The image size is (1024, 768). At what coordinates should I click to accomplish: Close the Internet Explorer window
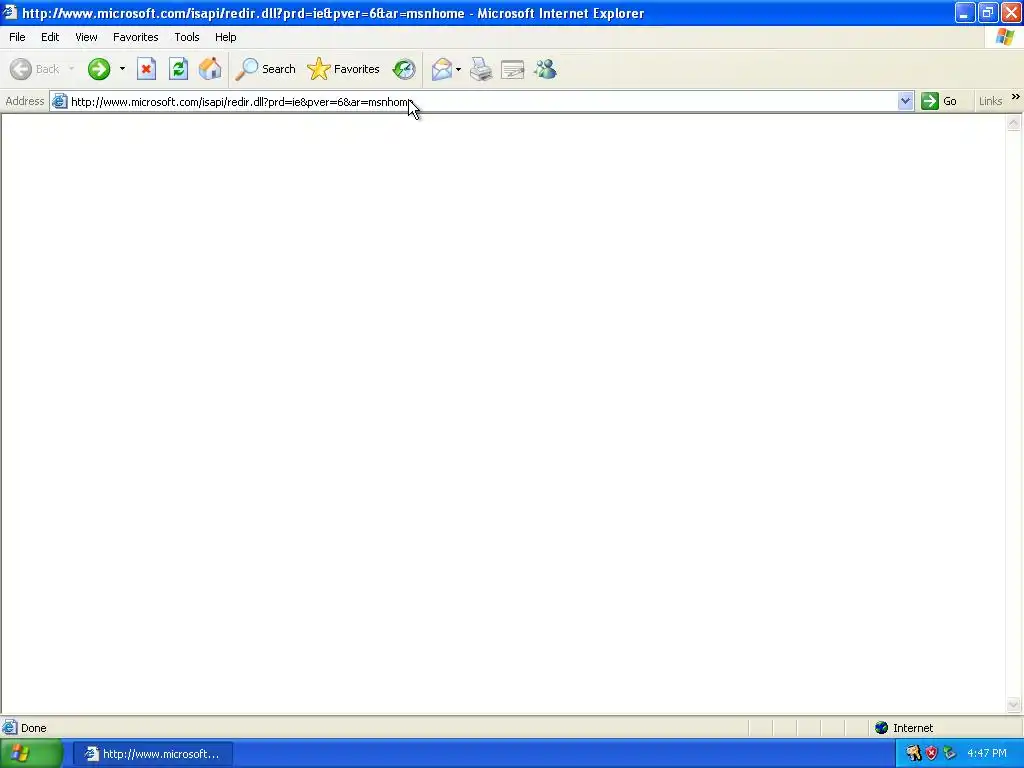(1011, 12)
